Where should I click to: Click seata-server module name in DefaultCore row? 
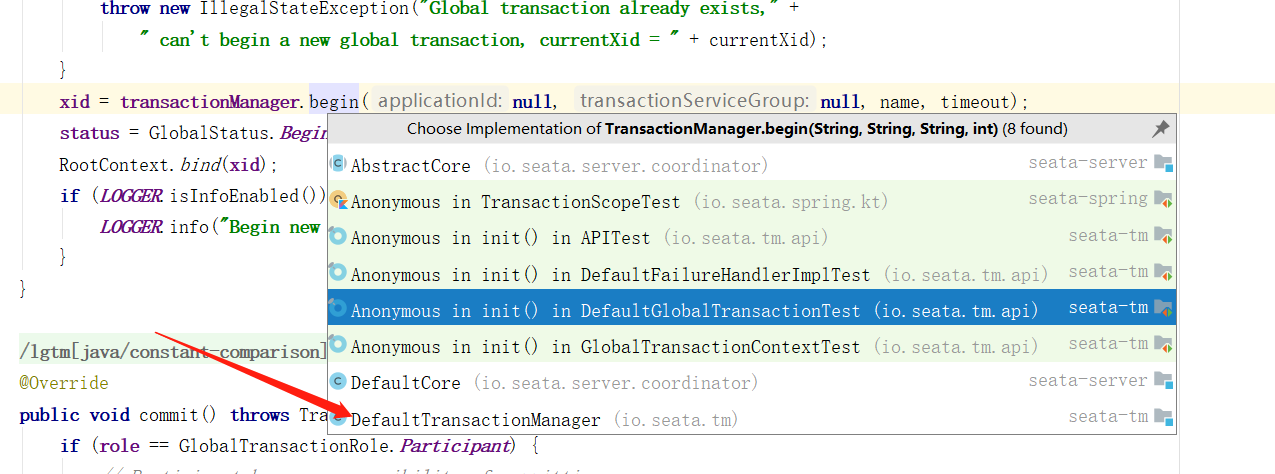(x=1088, y=380)
